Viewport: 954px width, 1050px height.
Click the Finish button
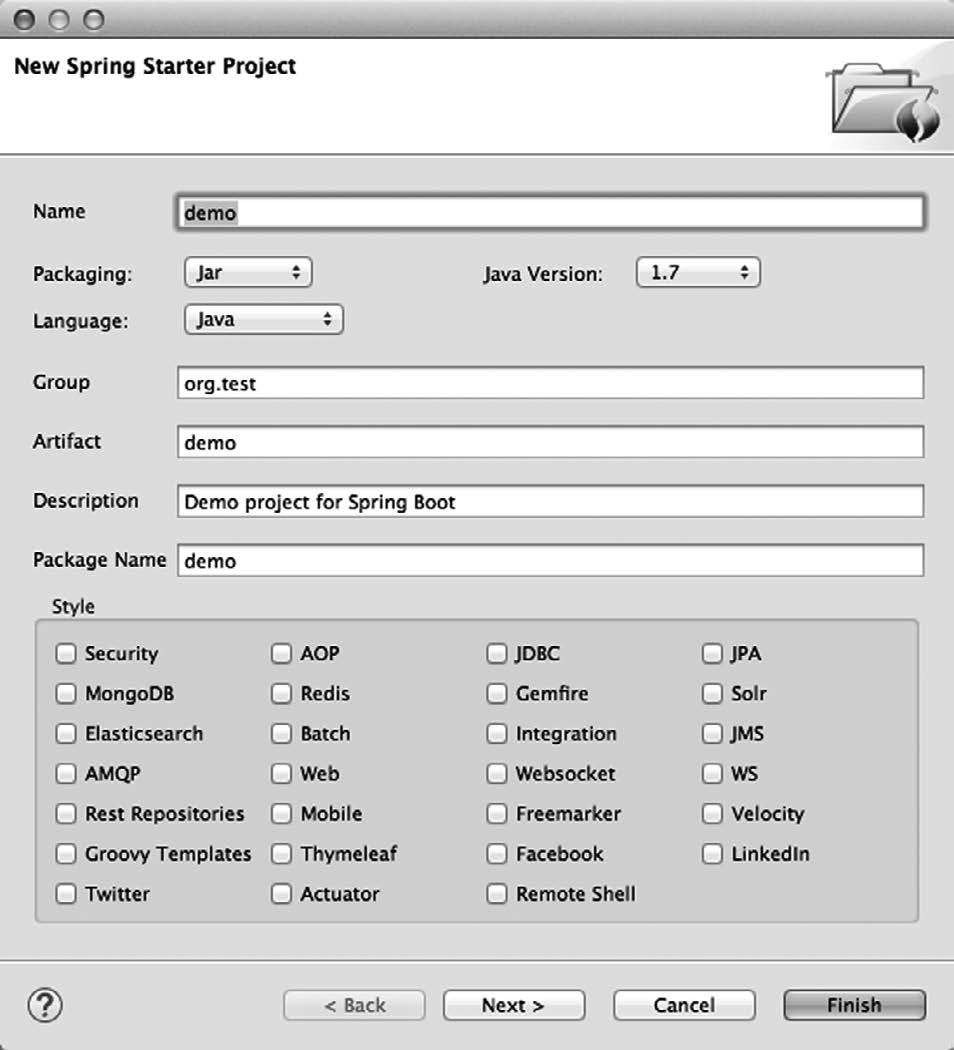tap(854, 1005)
